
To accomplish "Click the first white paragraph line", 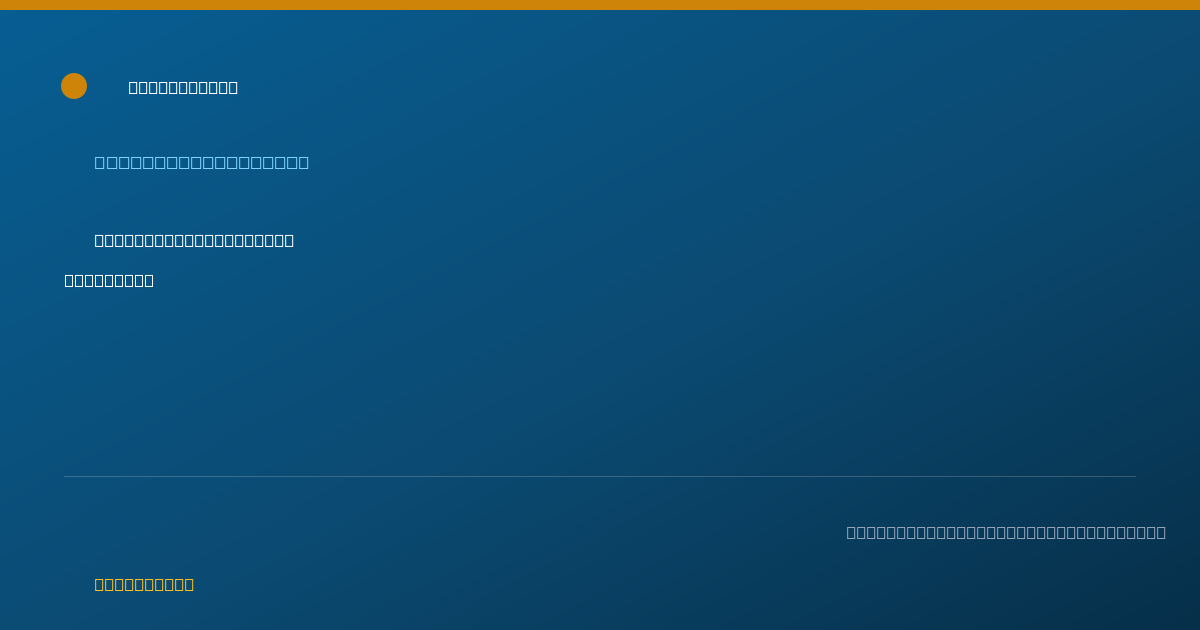I will [194, 240].
